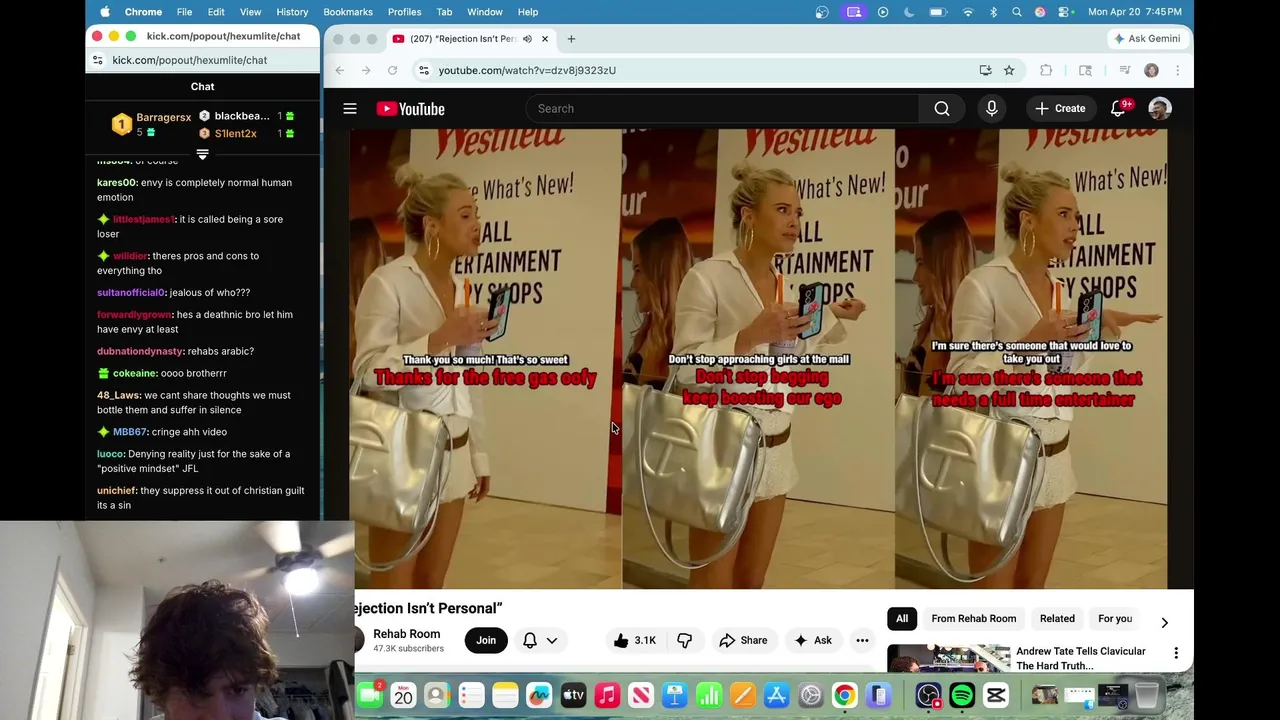1280x720 pixels.
Task: View site information icon in YouTube address bar
Action: point(424,70)
